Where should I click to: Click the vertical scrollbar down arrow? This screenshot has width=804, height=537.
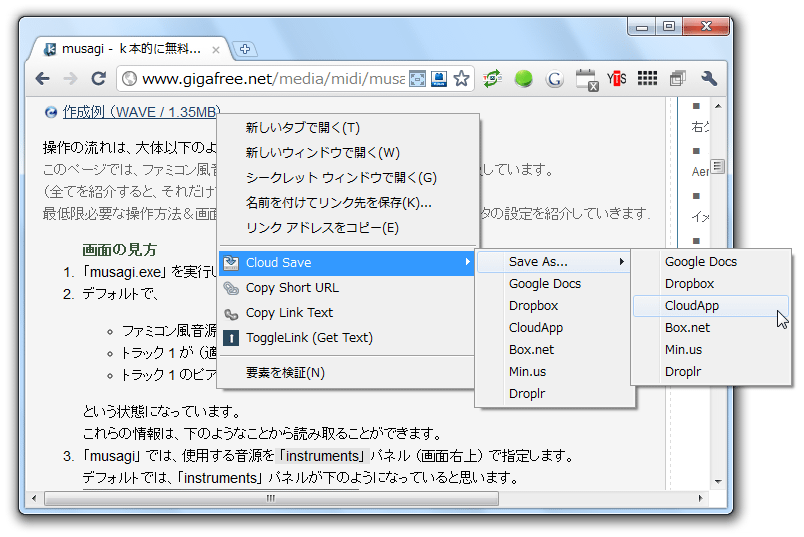[718, 482]
